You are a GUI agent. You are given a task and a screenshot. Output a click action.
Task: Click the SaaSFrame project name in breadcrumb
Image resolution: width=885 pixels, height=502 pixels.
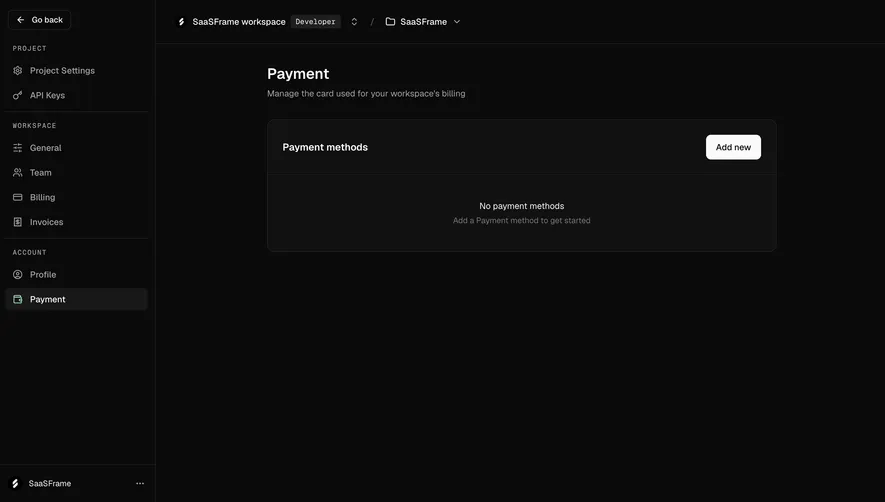point(423,22)
